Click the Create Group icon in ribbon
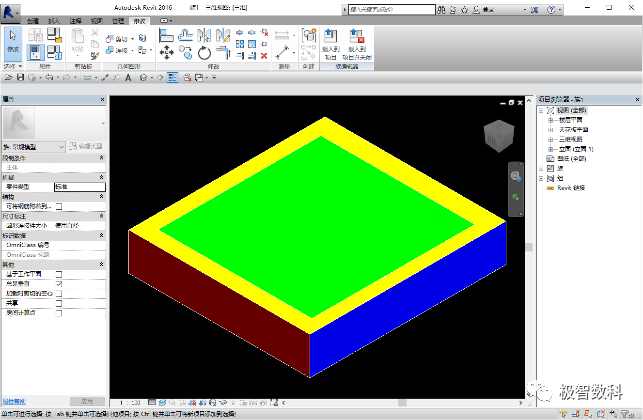643x420 pixels. pos(309,36)
